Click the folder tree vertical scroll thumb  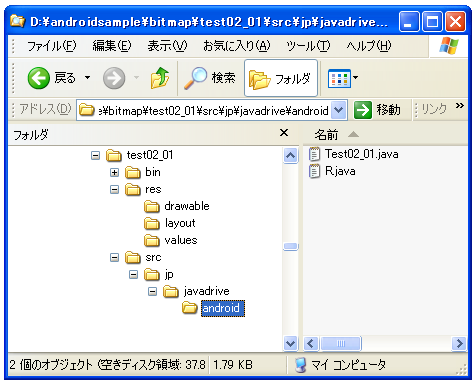click(x=290, y=247)
